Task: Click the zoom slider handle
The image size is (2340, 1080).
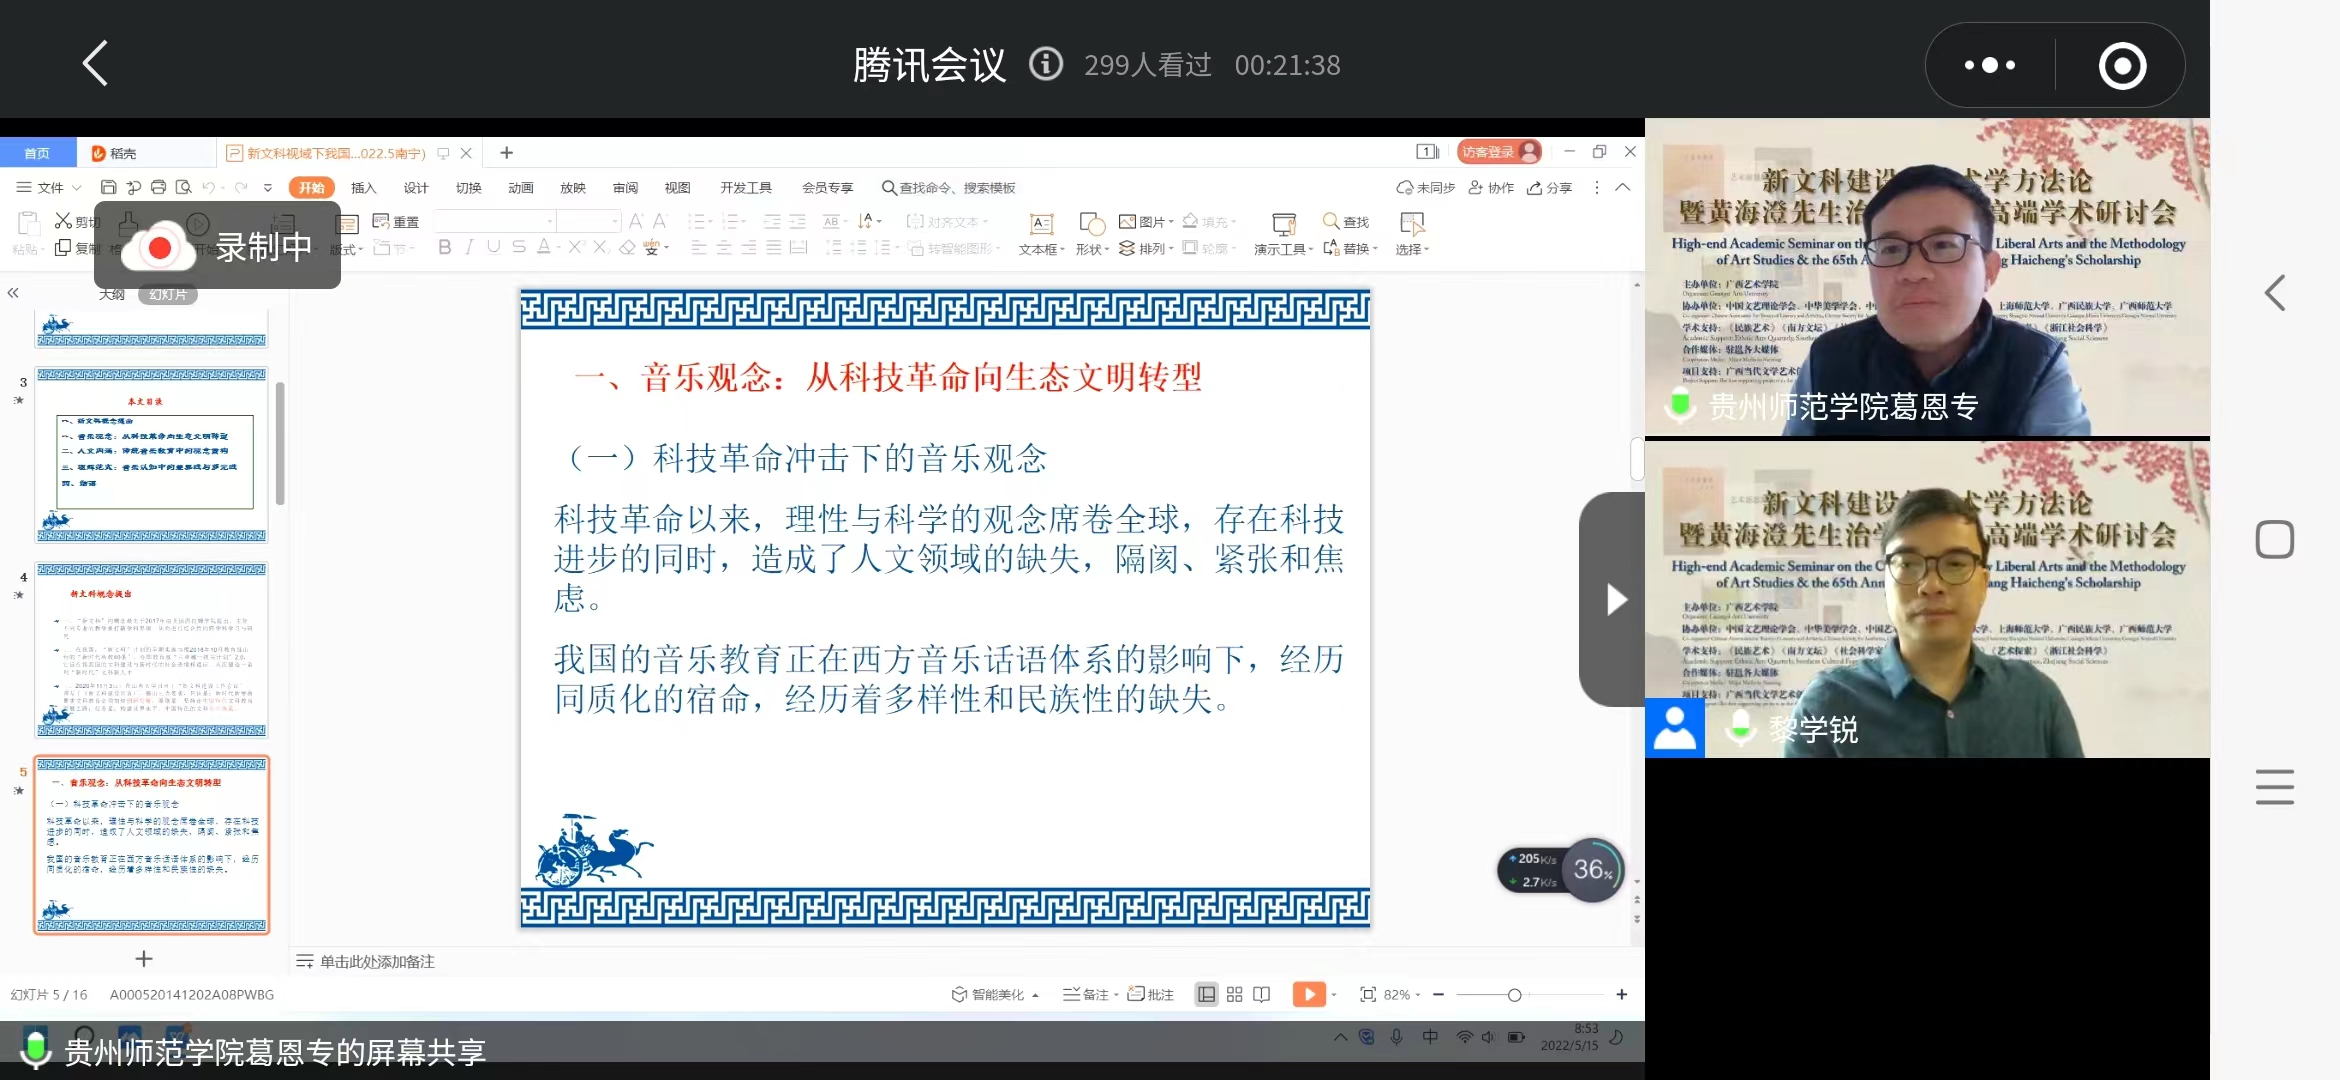Action: point(1514,995)
